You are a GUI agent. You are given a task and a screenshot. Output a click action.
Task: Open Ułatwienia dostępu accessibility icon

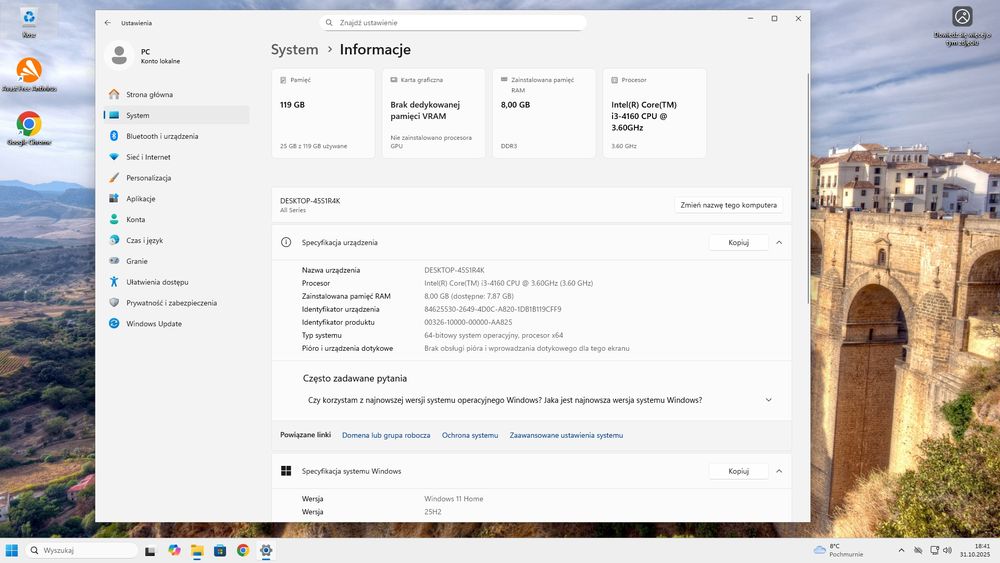pyautogui.click(x=114, y=282)
